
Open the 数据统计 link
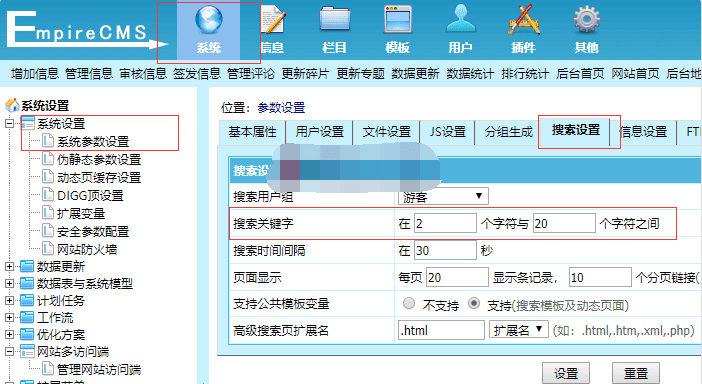click(470, 74)
